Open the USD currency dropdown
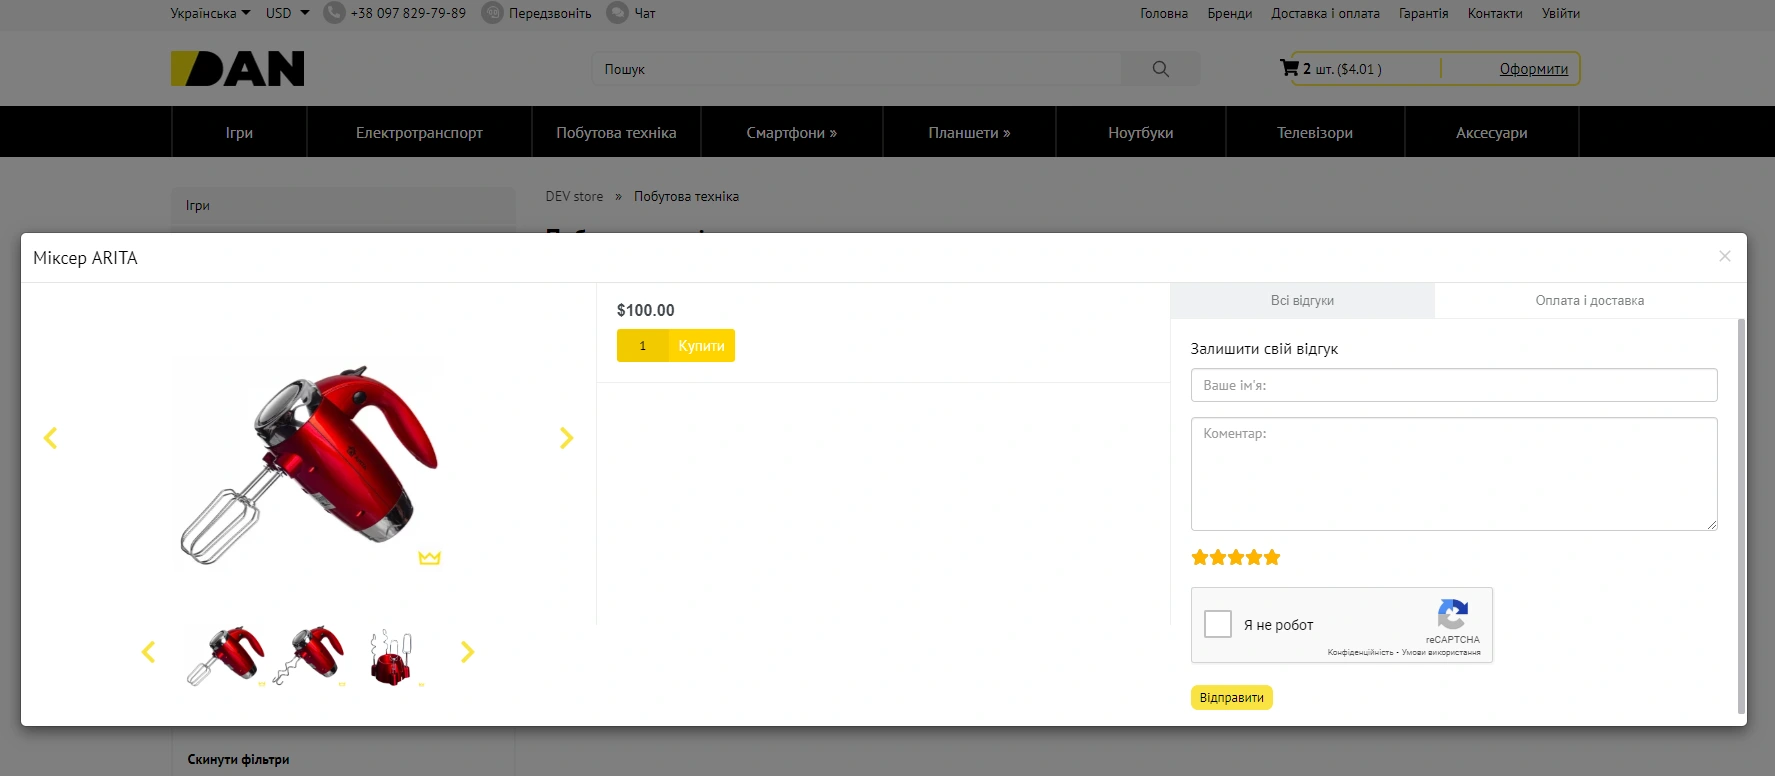This screenshot has height=776, width=1775. tap(287, 13)
